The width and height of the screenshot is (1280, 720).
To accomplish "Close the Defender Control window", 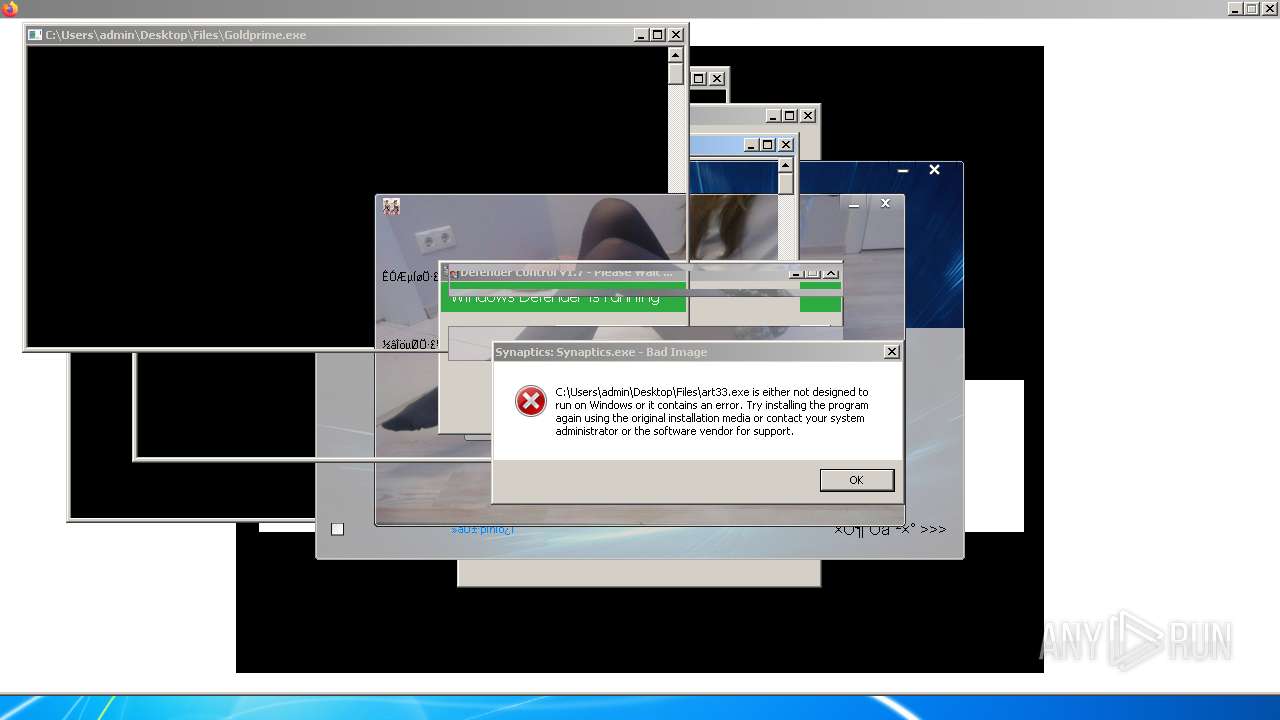I will tap(831, 273).
